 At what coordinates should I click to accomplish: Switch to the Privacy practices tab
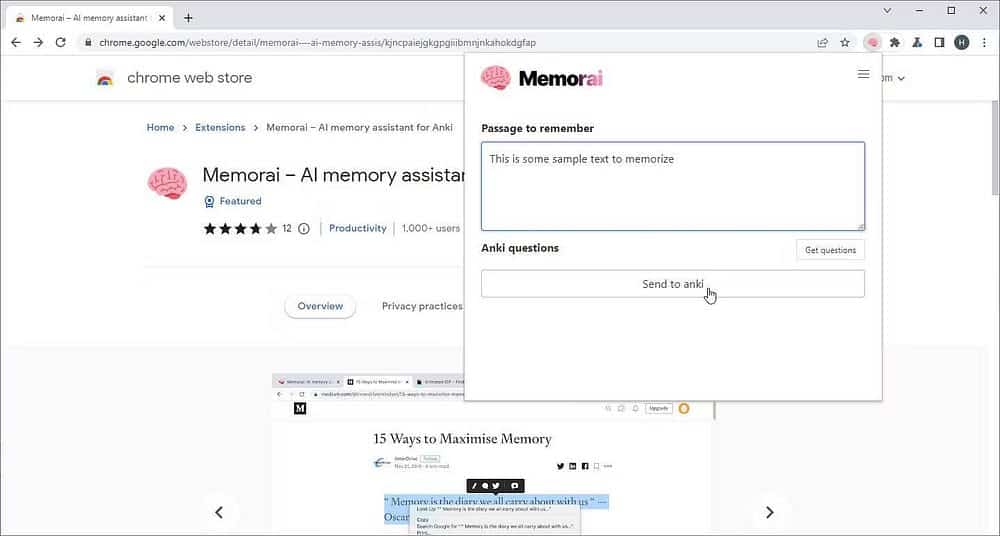pyautogui.click(x=422, y=306)
